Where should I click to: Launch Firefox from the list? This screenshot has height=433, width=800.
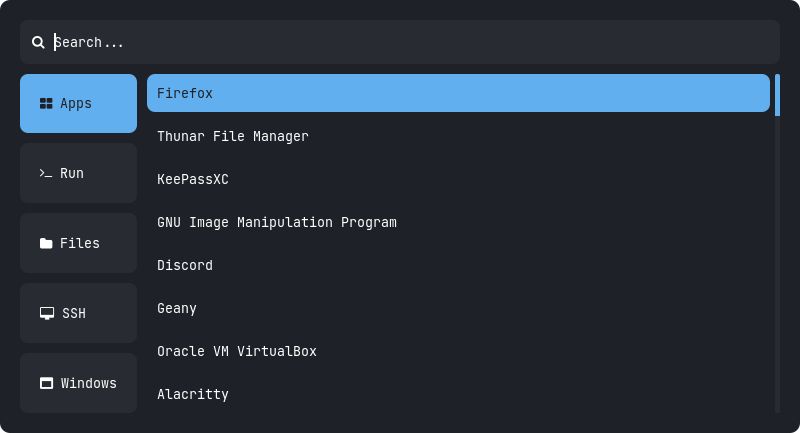(x=458, y=93)
